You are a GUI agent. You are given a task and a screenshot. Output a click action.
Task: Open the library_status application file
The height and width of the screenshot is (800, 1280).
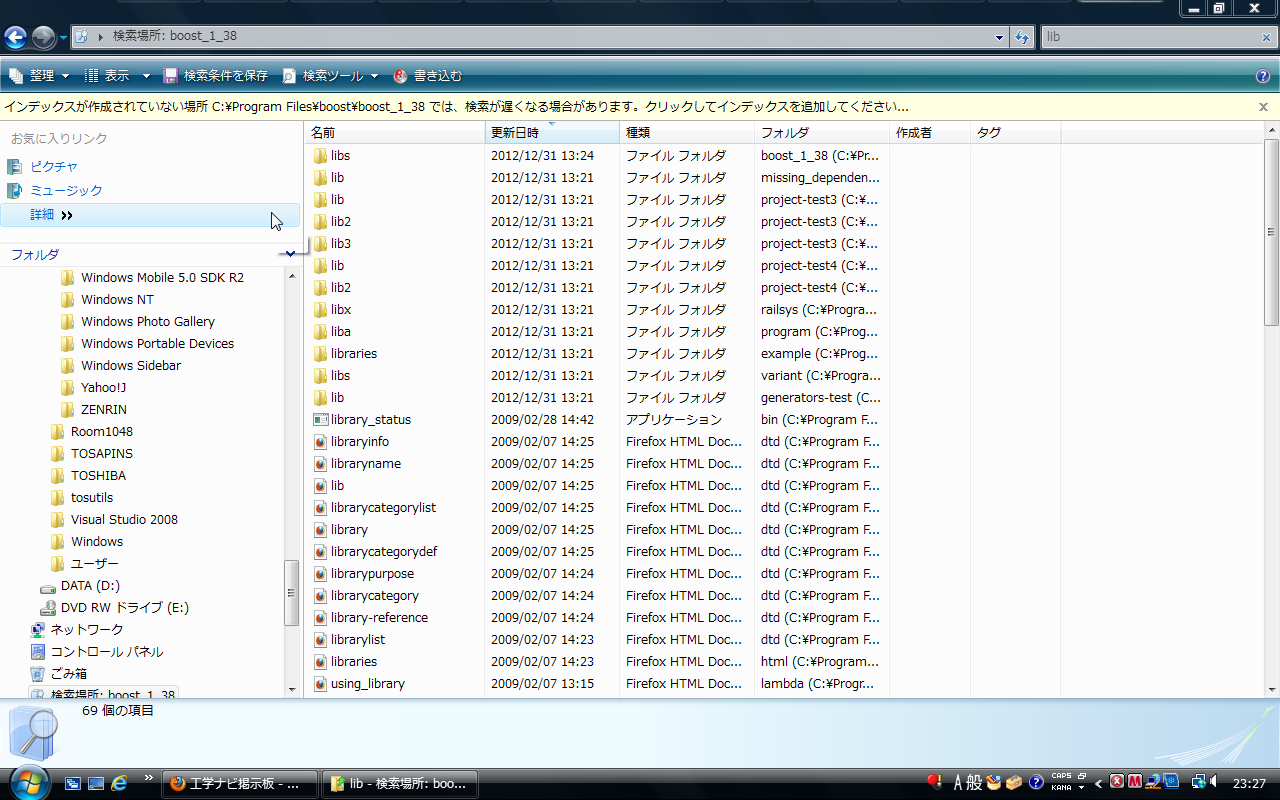coord(370,420)
